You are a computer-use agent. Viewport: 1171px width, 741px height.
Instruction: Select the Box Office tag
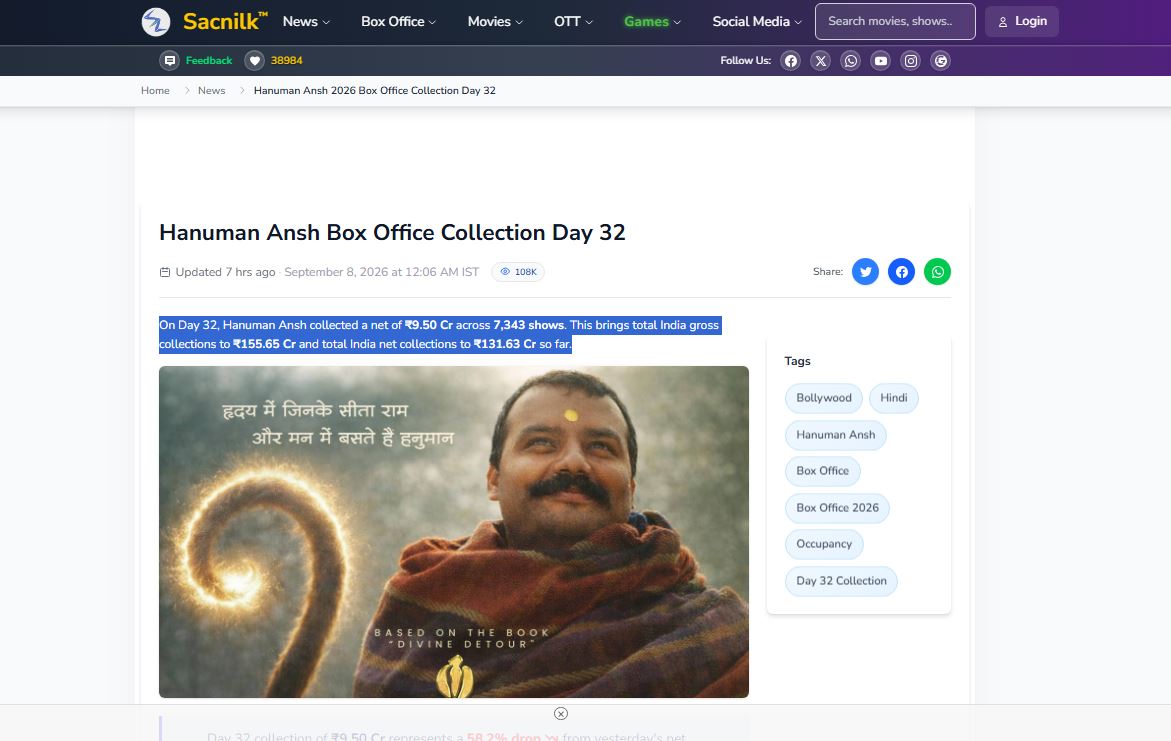click(x=822, y=471)
